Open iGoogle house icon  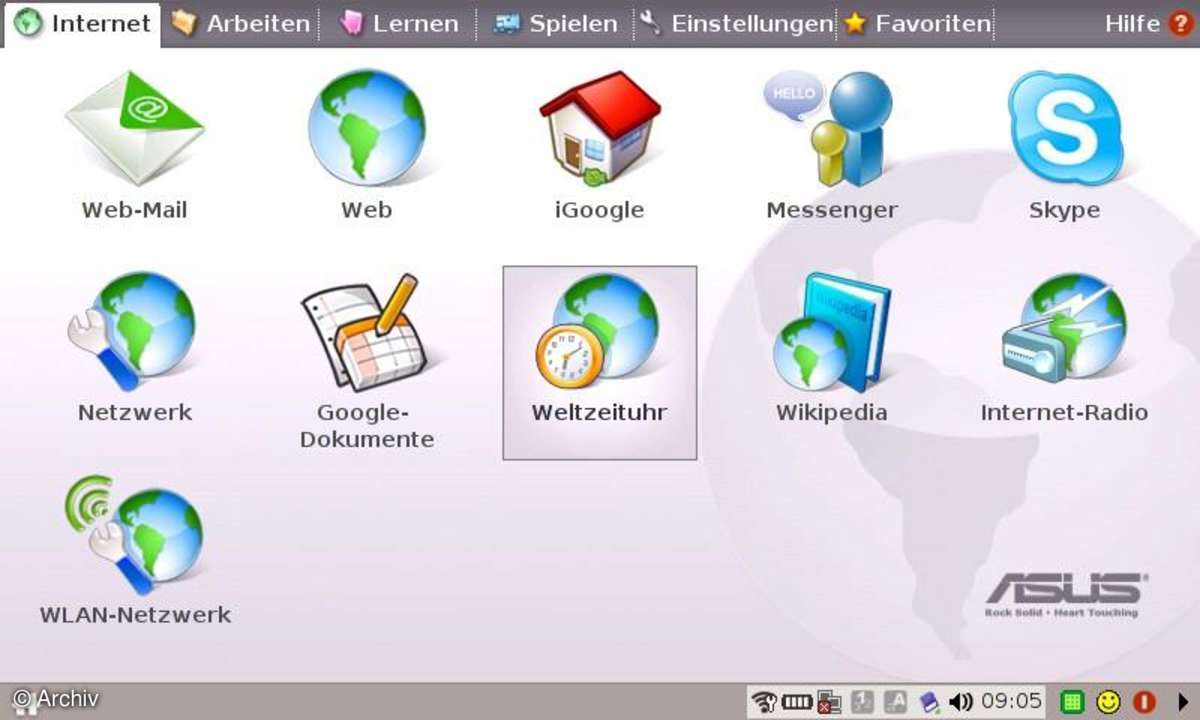point(599,145)
